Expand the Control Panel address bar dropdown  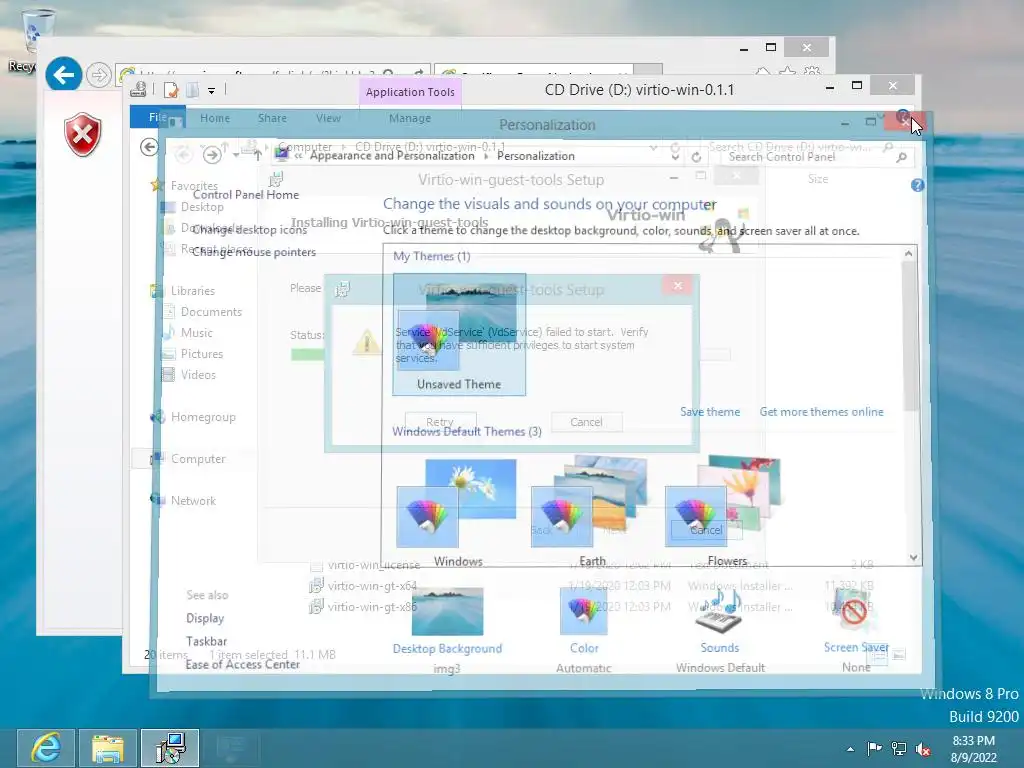675,157
